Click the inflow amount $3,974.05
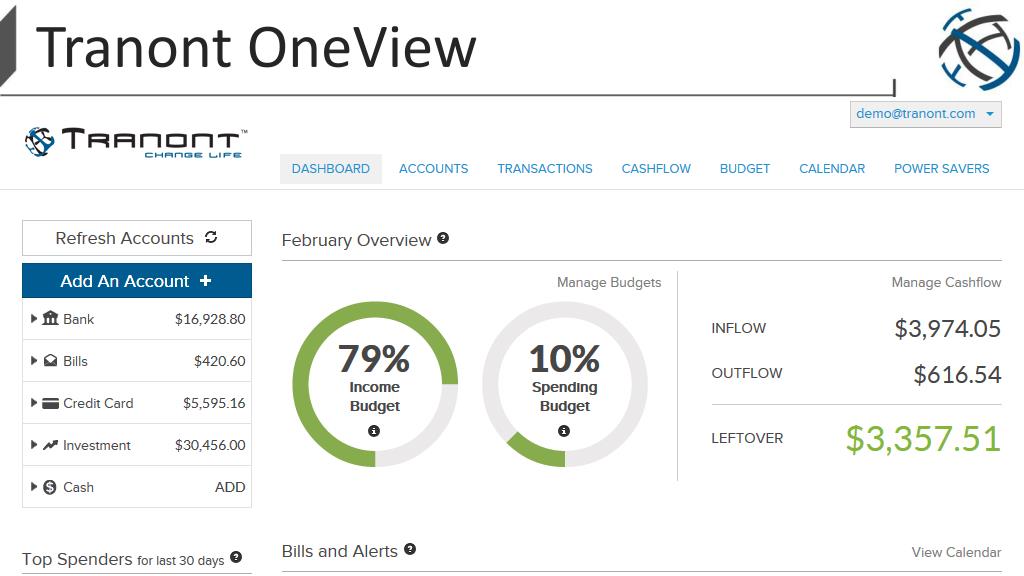 point(947,328)
